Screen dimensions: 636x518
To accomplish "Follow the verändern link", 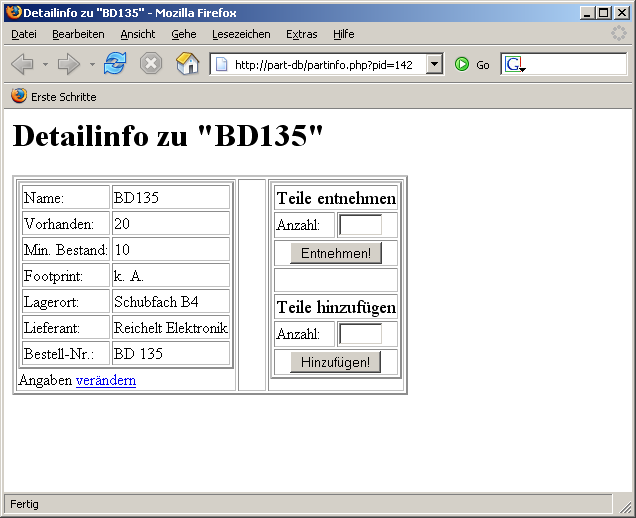I will pos(106,380).
